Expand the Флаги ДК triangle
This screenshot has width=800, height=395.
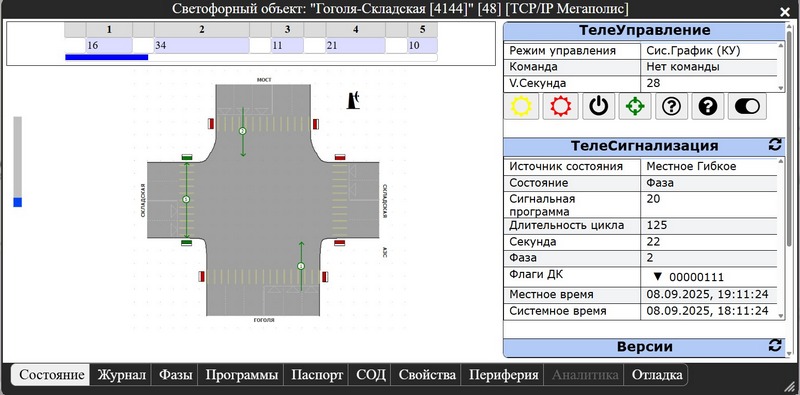click(x=657, y=277)
